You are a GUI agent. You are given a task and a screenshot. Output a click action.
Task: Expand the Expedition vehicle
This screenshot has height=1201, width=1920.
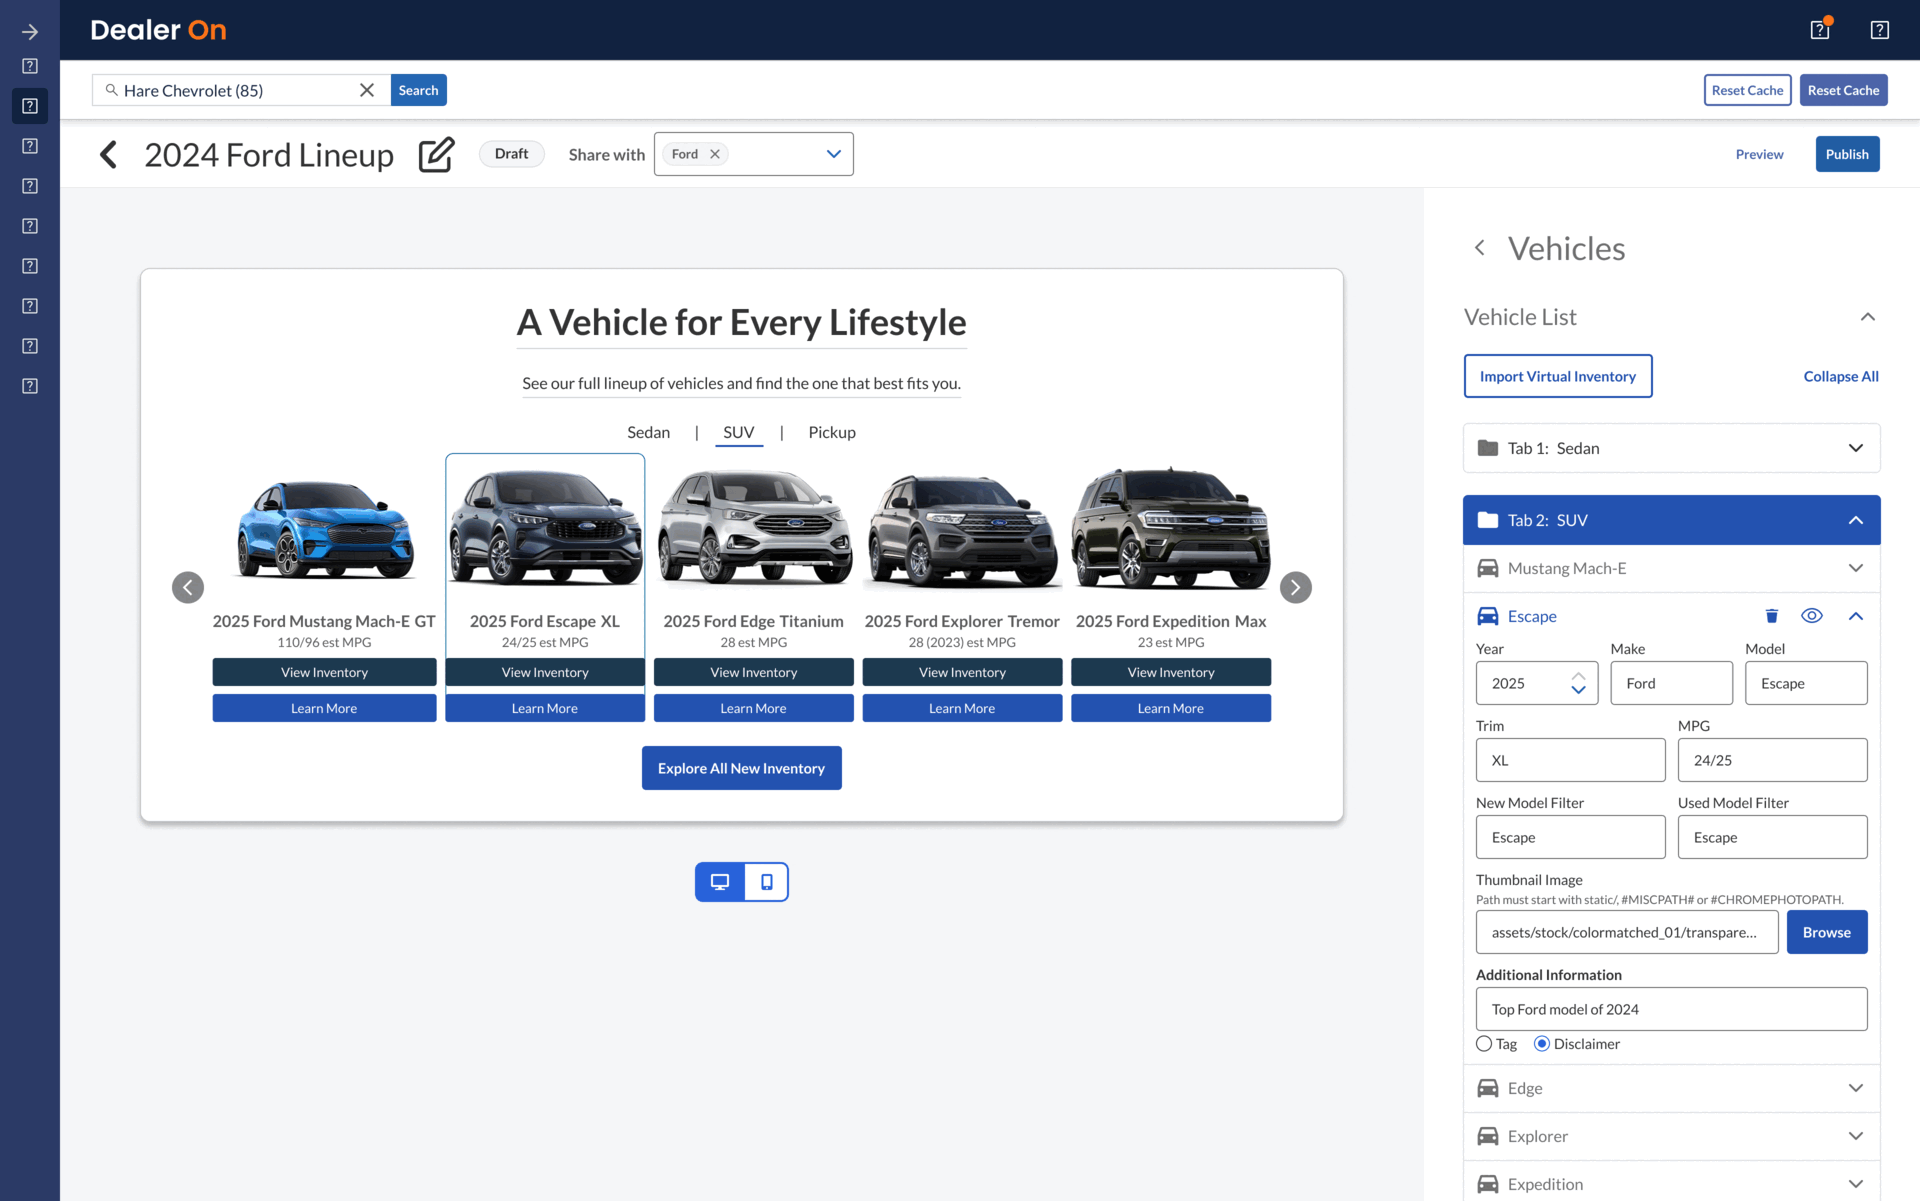click(1672, 1184)
